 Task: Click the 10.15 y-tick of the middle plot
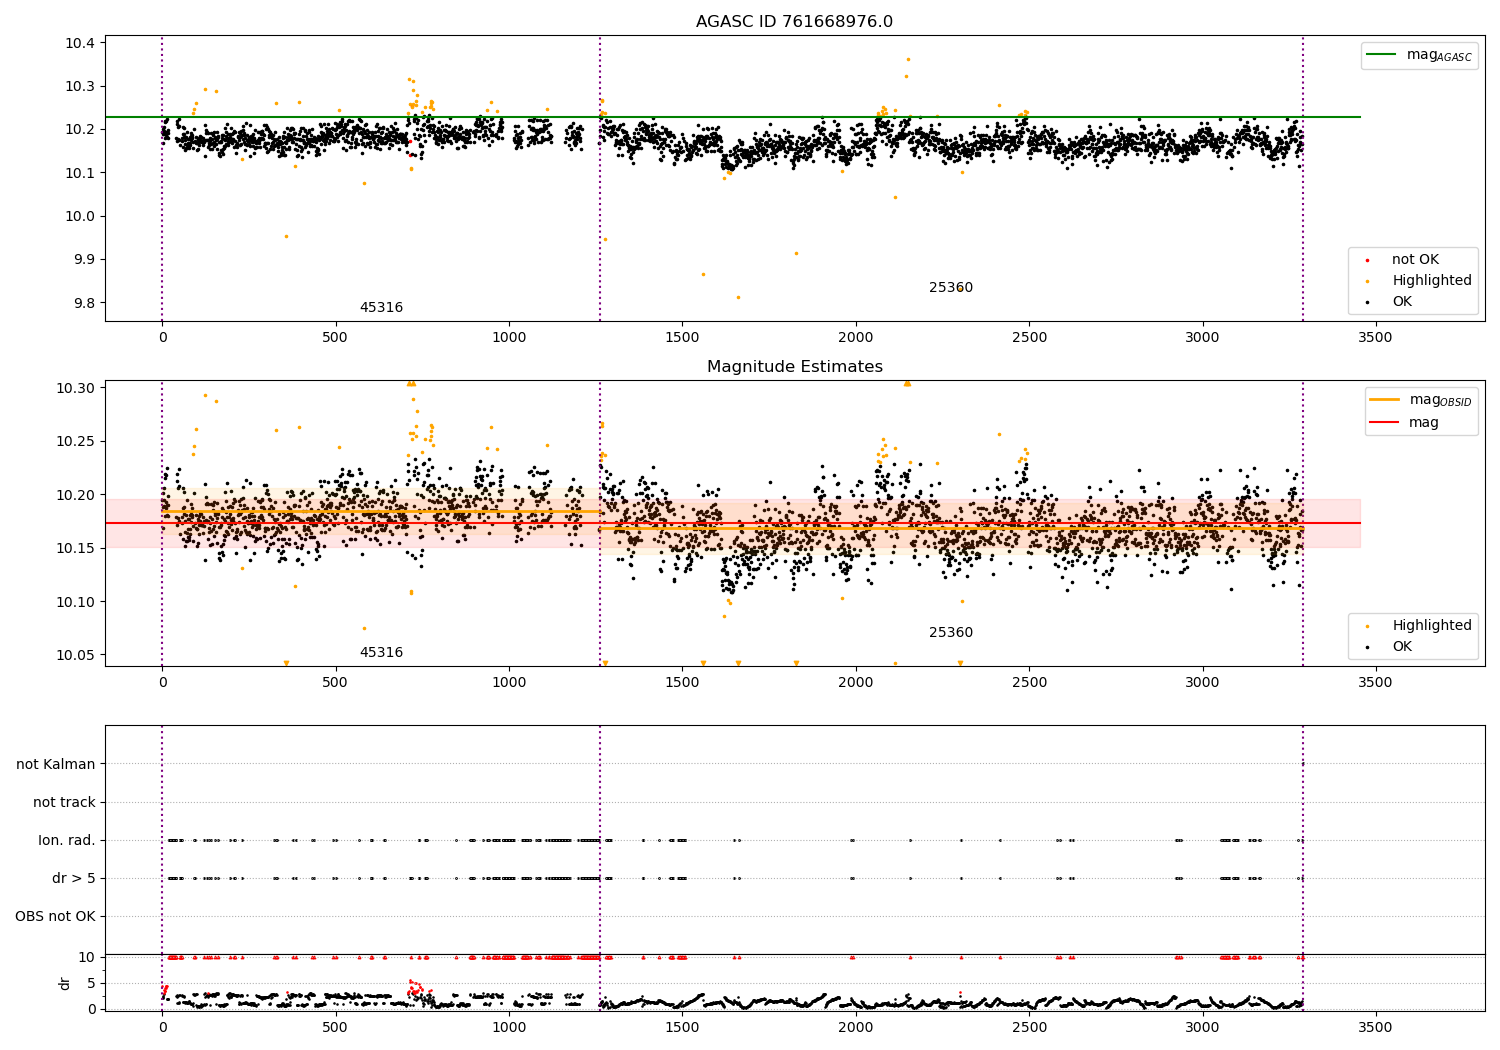point(77,549)
